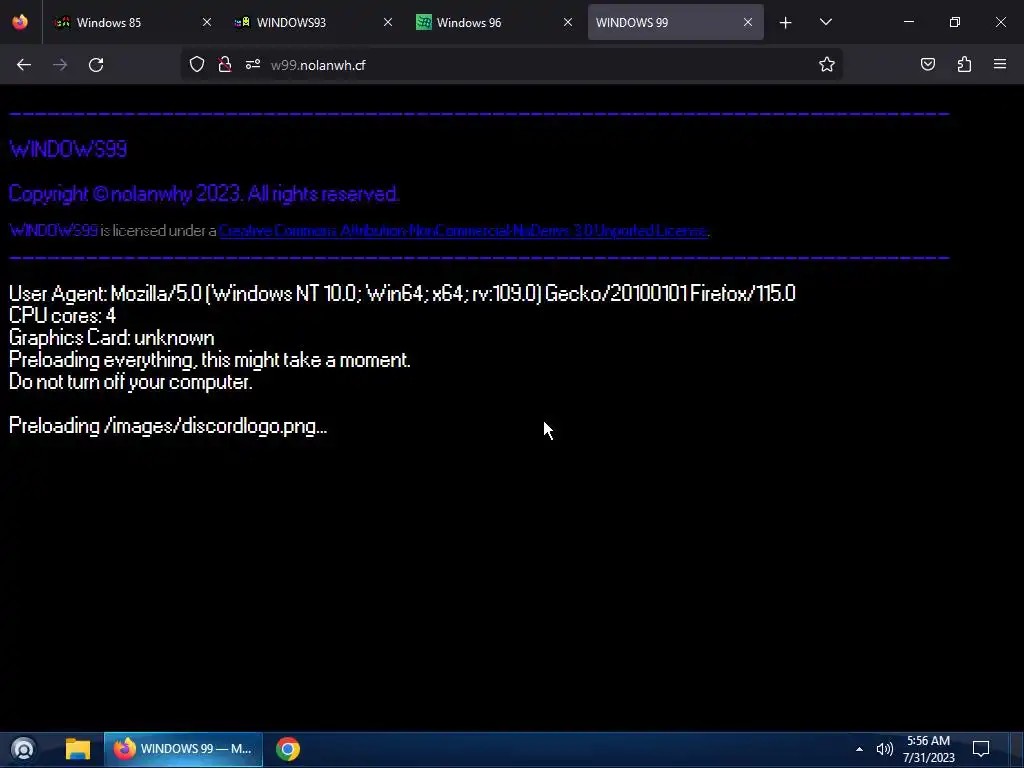The width and height of the screenshot is (1024, 768).
Task: Click the Copyright nolanwhy 2023 line
Action: (x=204, y=194)
